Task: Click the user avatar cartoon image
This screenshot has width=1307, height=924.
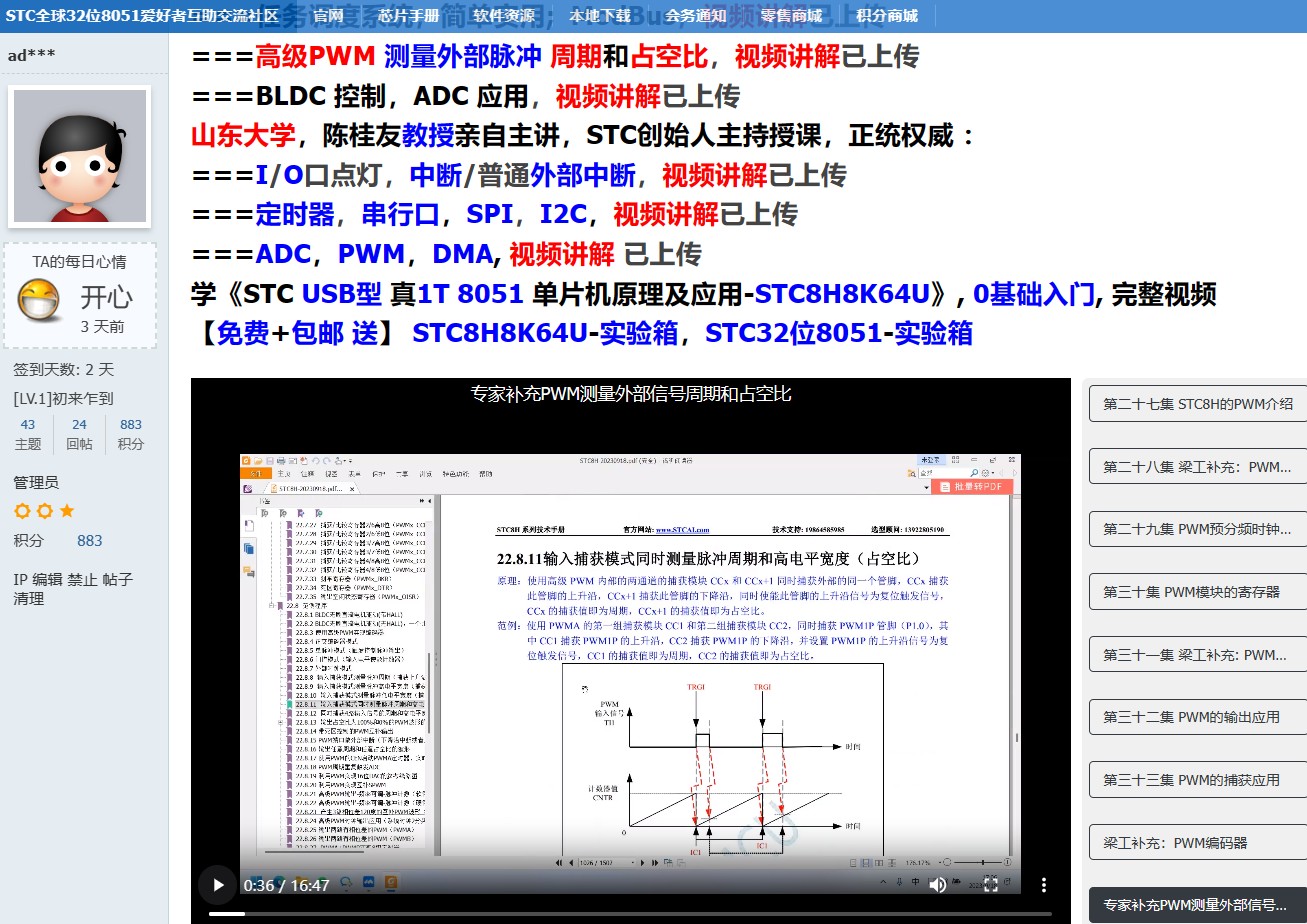Action: coord(79,155)
